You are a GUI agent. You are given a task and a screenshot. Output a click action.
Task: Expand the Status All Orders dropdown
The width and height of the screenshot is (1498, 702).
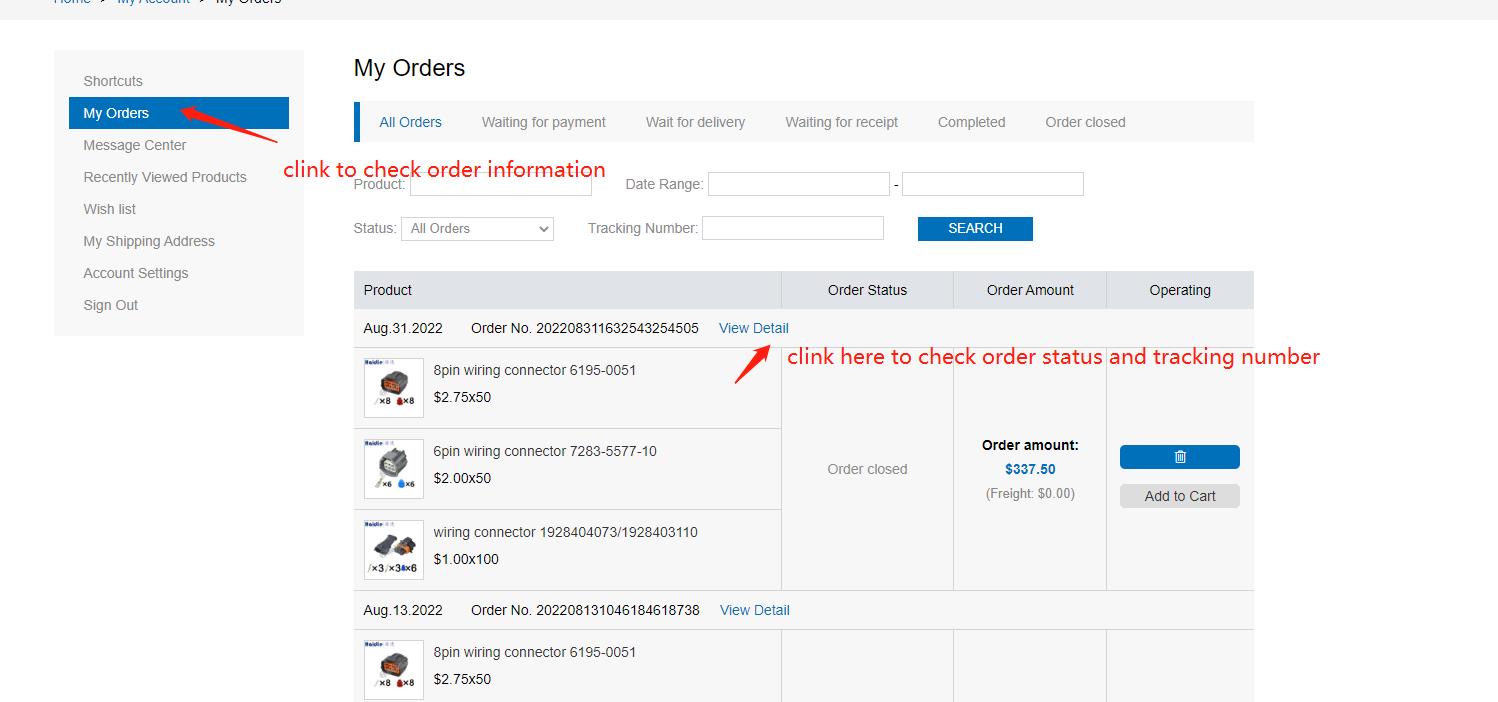(477, 229)
